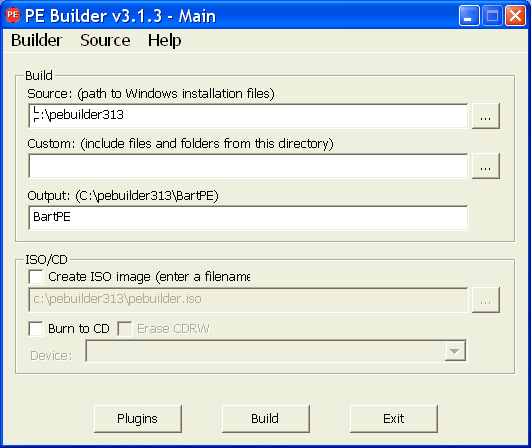Click the Source path input field
The height and width of the screenshot is (448, 531).
[248, 116]
